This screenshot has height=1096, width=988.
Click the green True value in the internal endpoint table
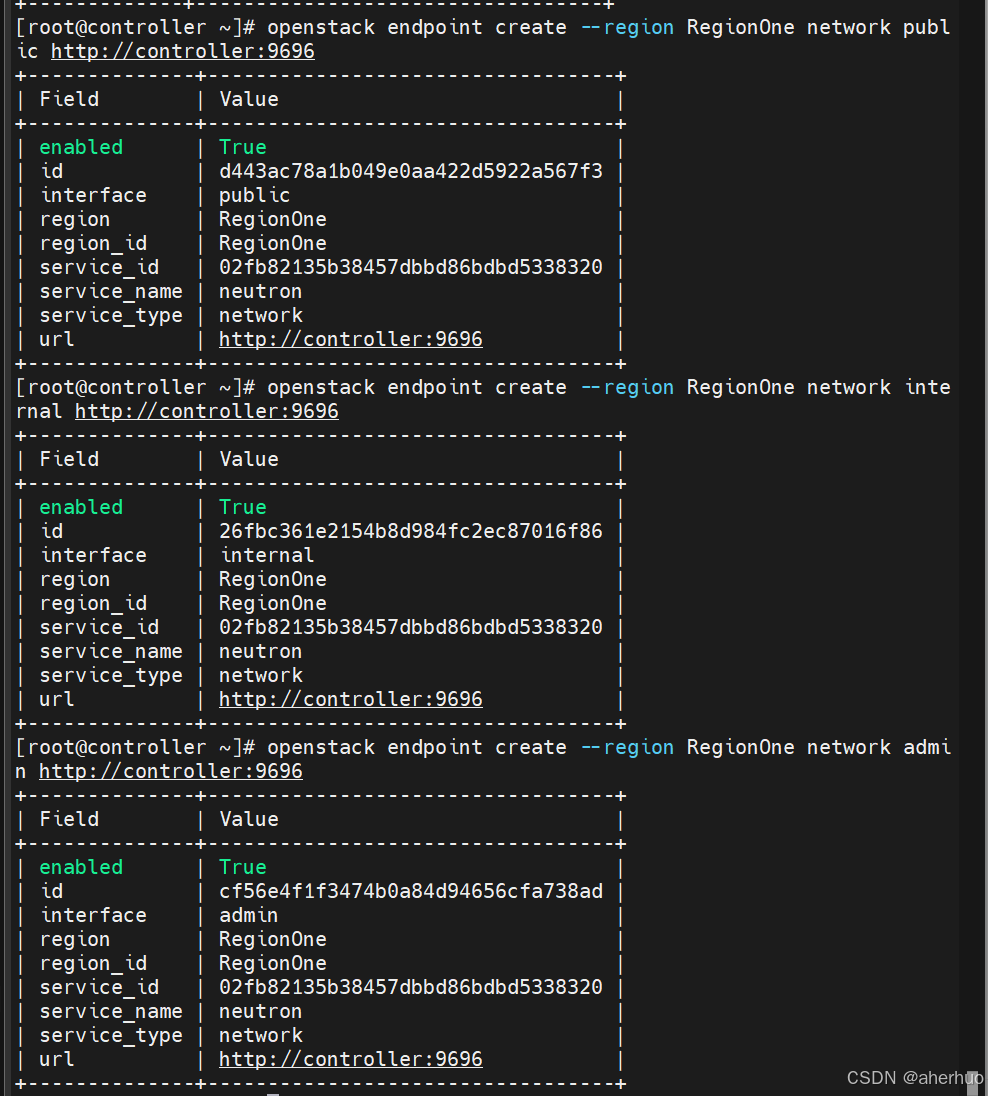click(x=243, y=507)
